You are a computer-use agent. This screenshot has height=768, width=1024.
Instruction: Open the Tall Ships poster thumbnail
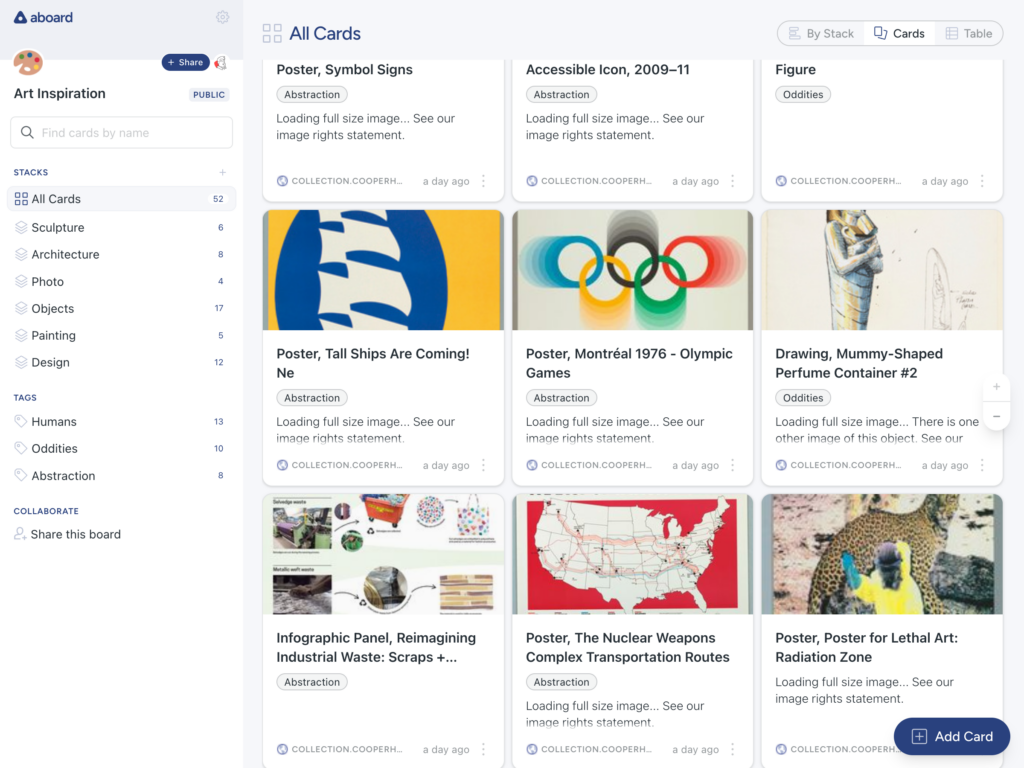click(383, 270)
